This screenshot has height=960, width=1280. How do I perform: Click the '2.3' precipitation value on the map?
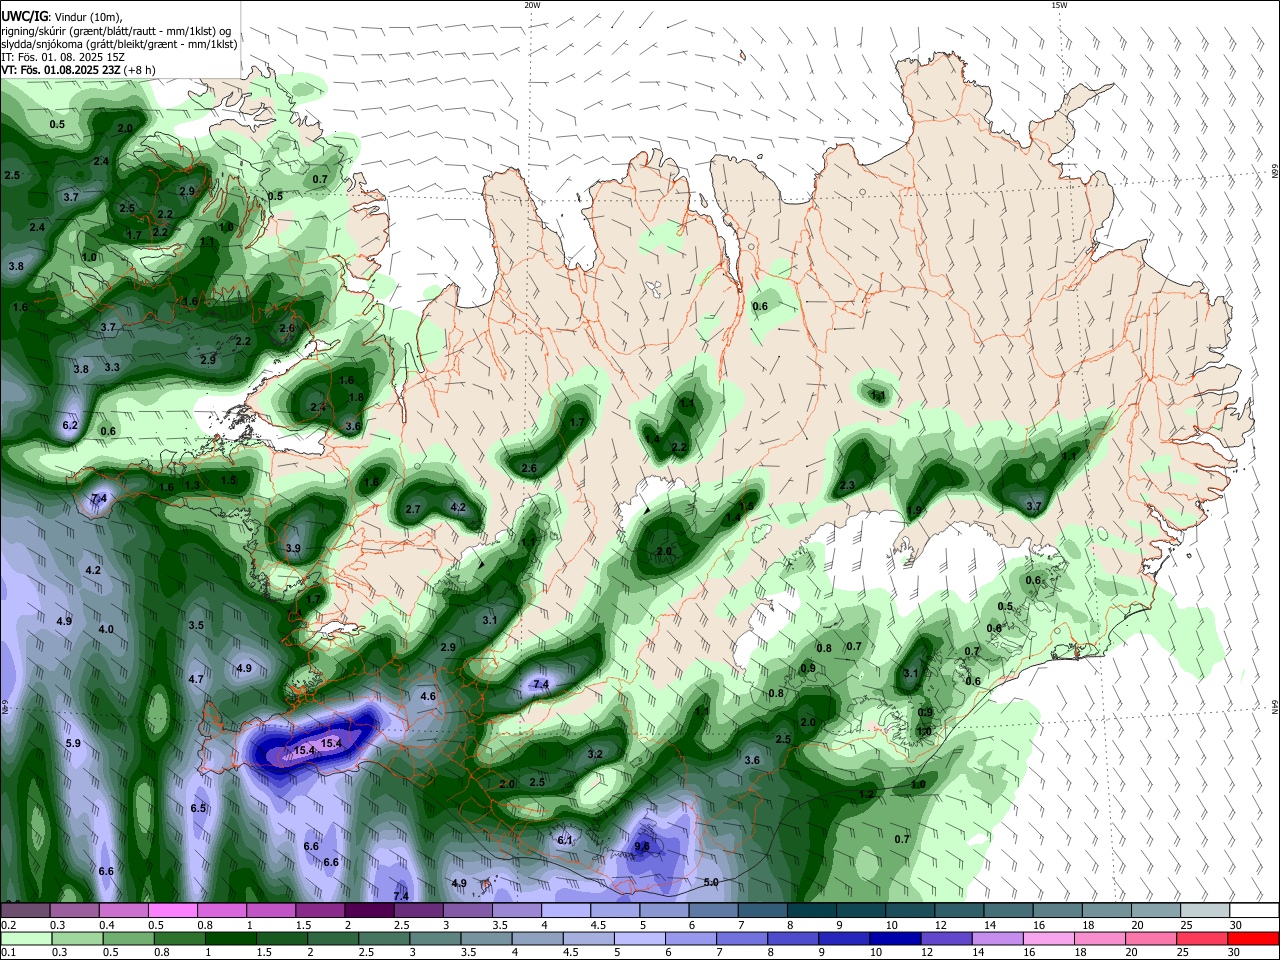[847, 485]
